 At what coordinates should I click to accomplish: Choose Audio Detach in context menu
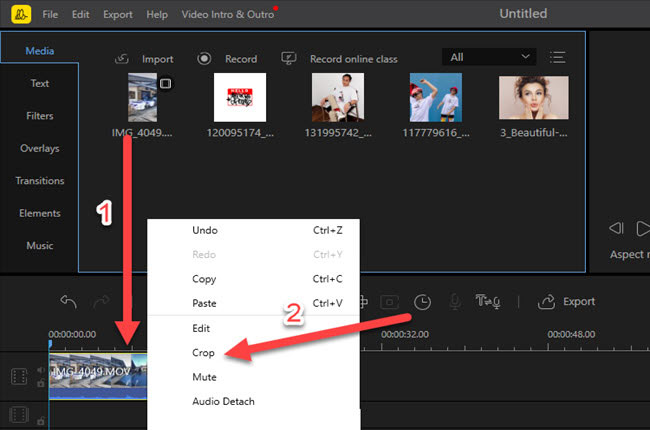pyautogui.click(x=223, y=401)
